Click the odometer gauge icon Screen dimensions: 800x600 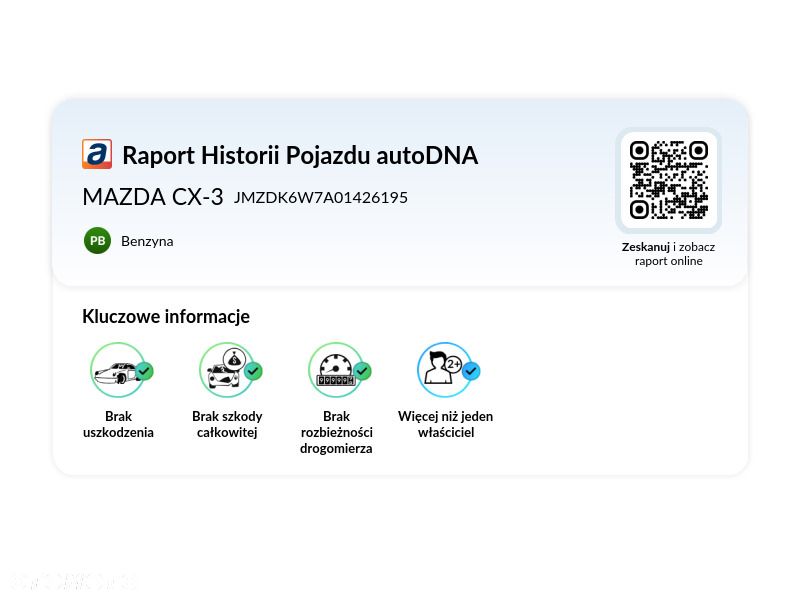click(336, 370)
